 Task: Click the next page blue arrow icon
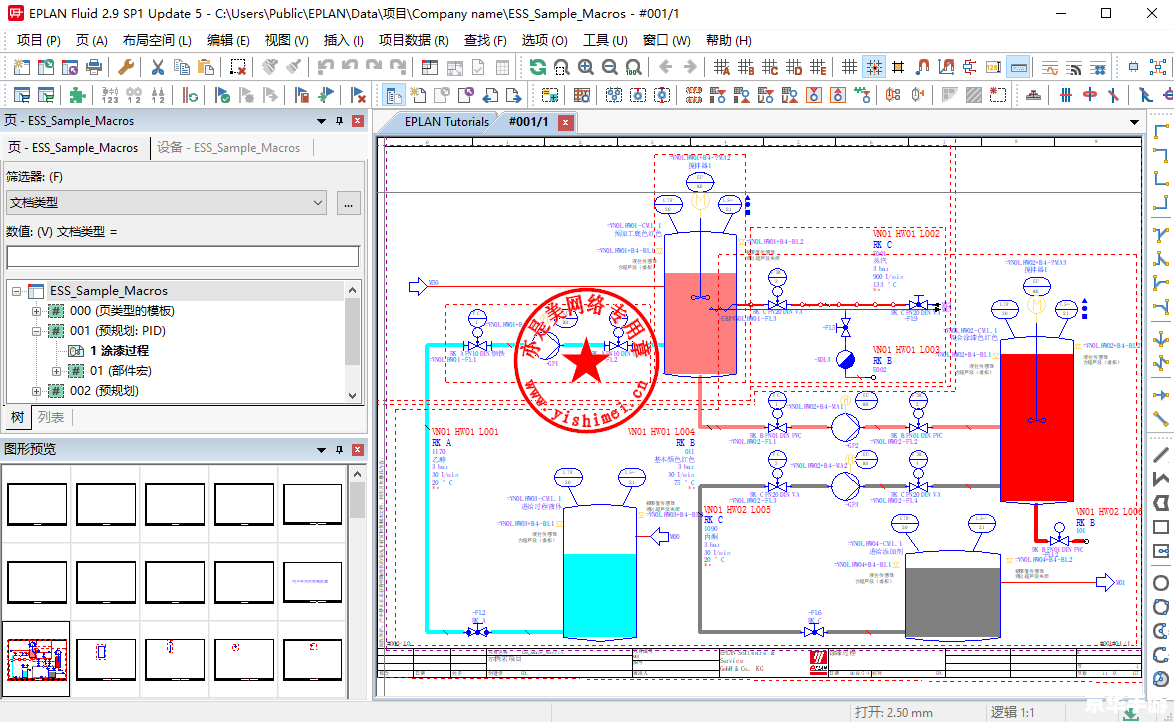[514, 95]
